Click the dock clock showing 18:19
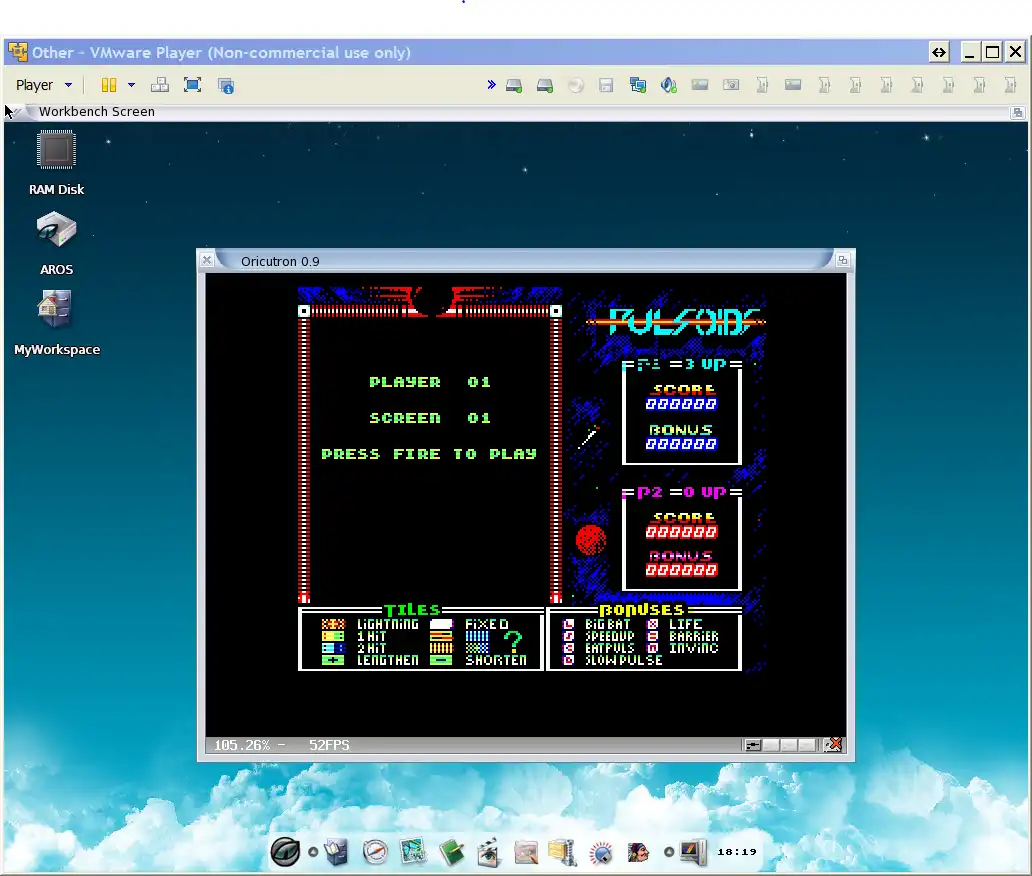1032x876 pixels. pos(736,852)
